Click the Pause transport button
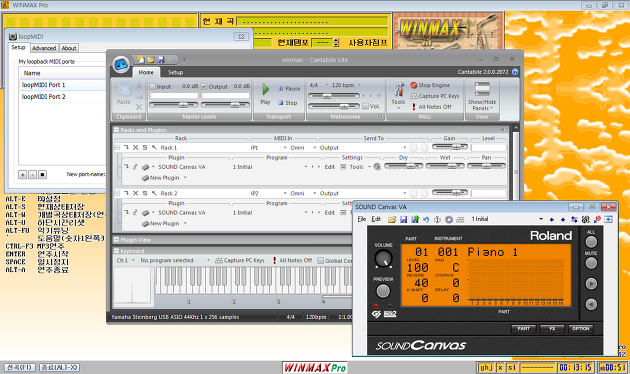Screen dimensions: 630x374 (x=289, y=89)
